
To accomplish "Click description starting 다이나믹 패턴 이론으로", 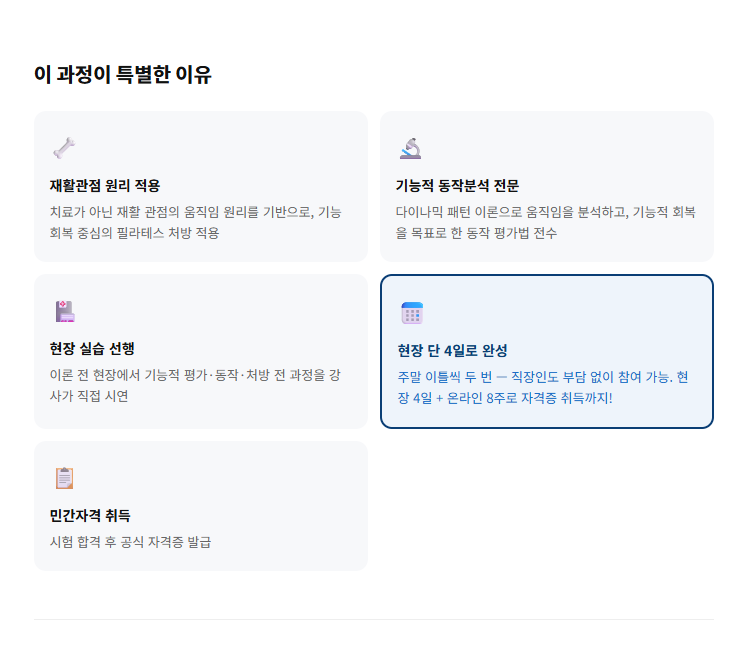I will pos(546,222).
